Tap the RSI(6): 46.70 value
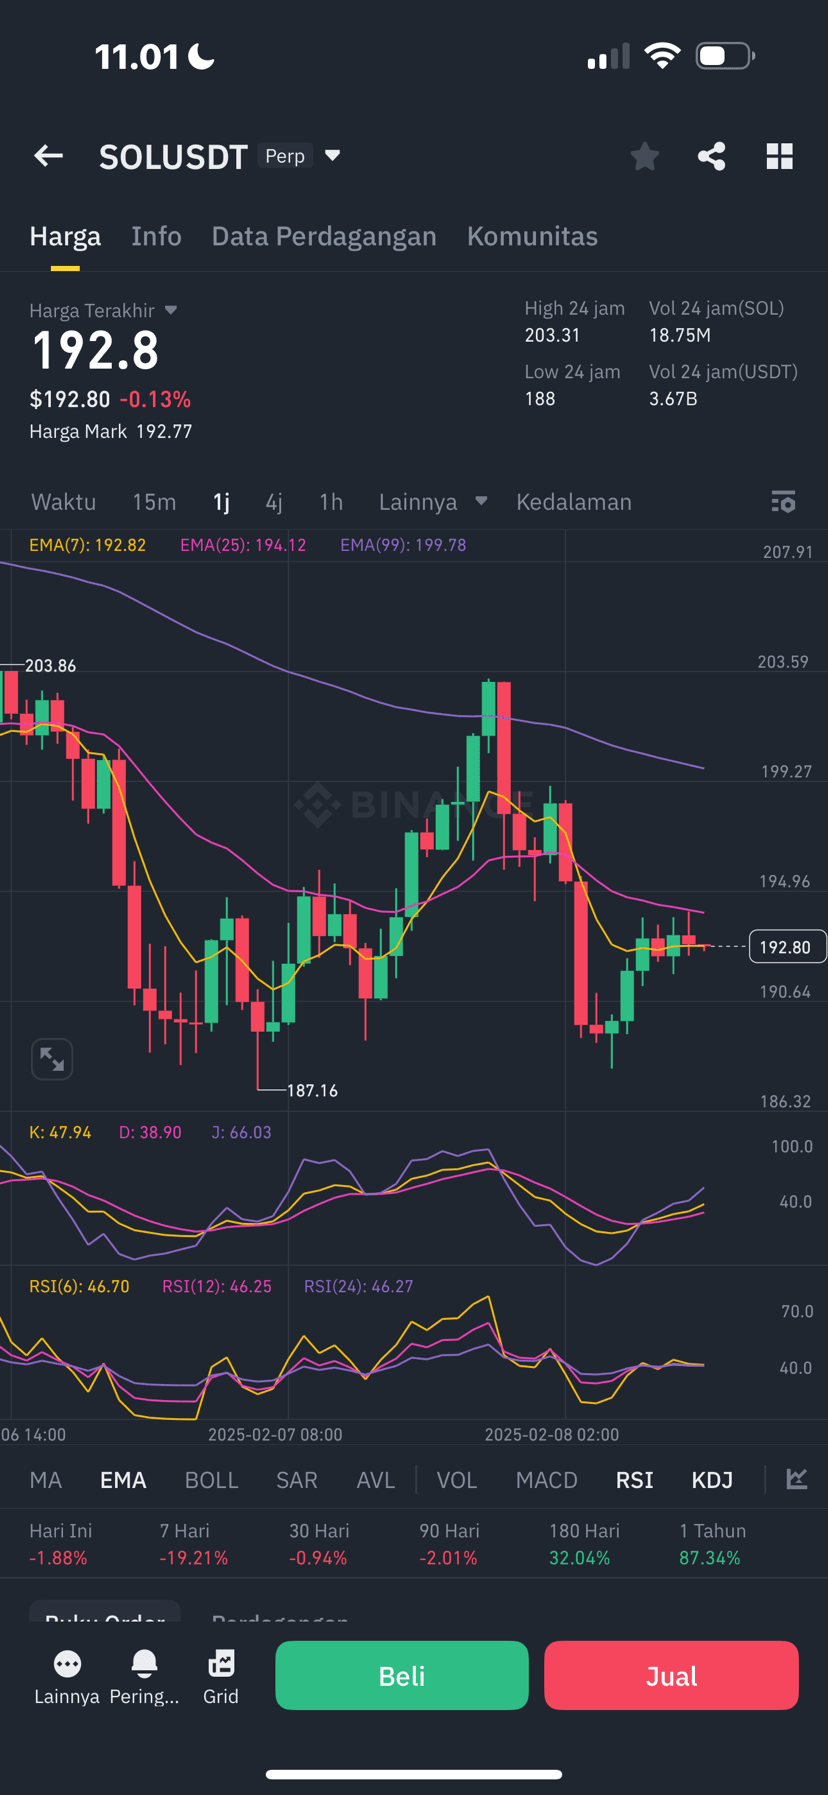 pos(79,1286)
